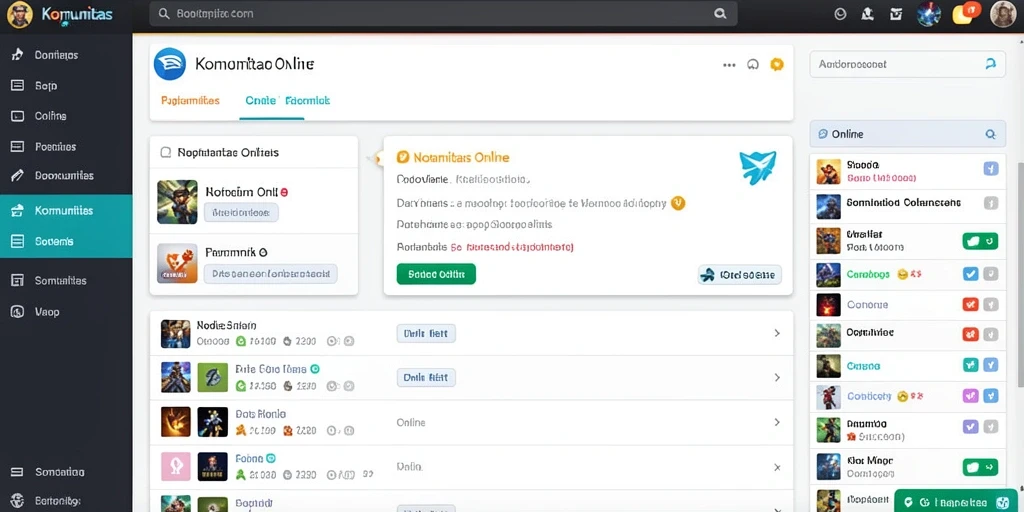This screenshot has height=512, width=1024.
Task: Toggle the red checkbox in Conome row
Action: pos(971,304)
